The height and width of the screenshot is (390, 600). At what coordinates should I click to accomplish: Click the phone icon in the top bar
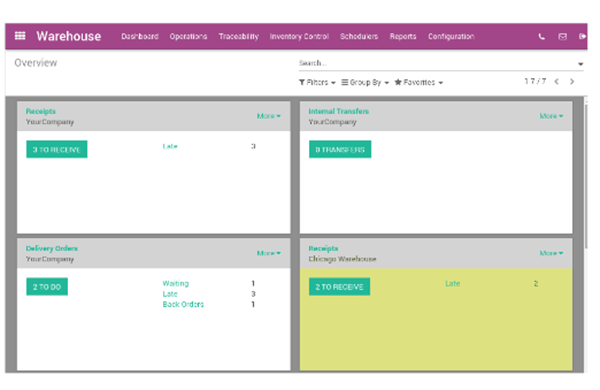click(x=541, y=37)
